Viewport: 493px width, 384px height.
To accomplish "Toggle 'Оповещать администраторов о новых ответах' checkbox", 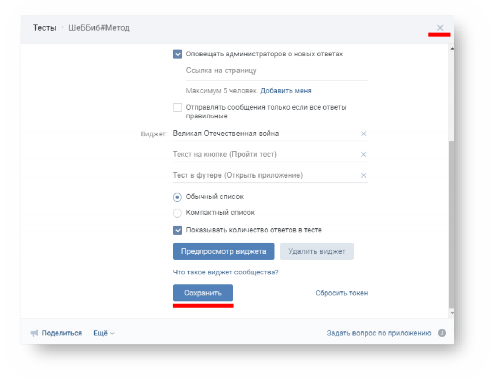I will 177,54.
